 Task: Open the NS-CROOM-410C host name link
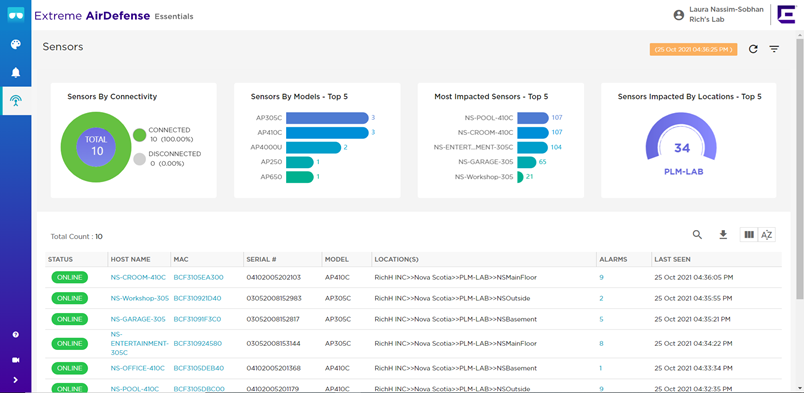coord(138,277)
